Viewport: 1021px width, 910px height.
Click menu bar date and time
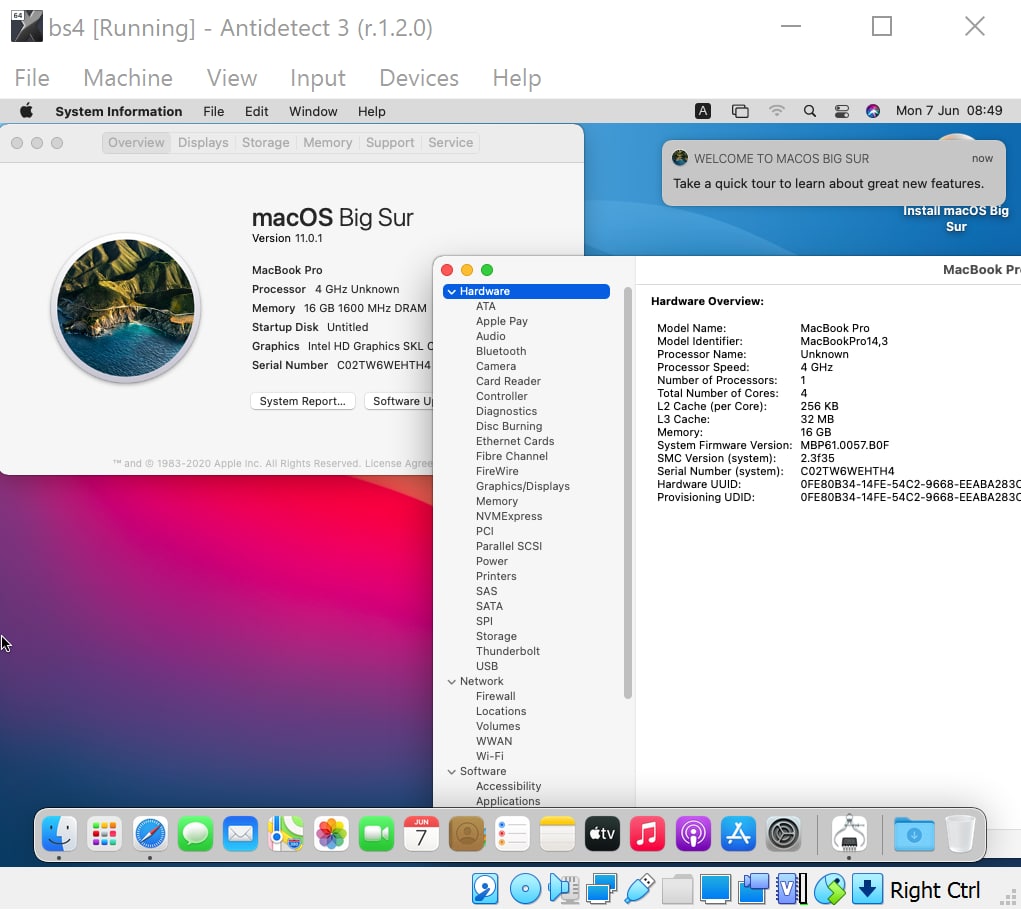point(949,111)
